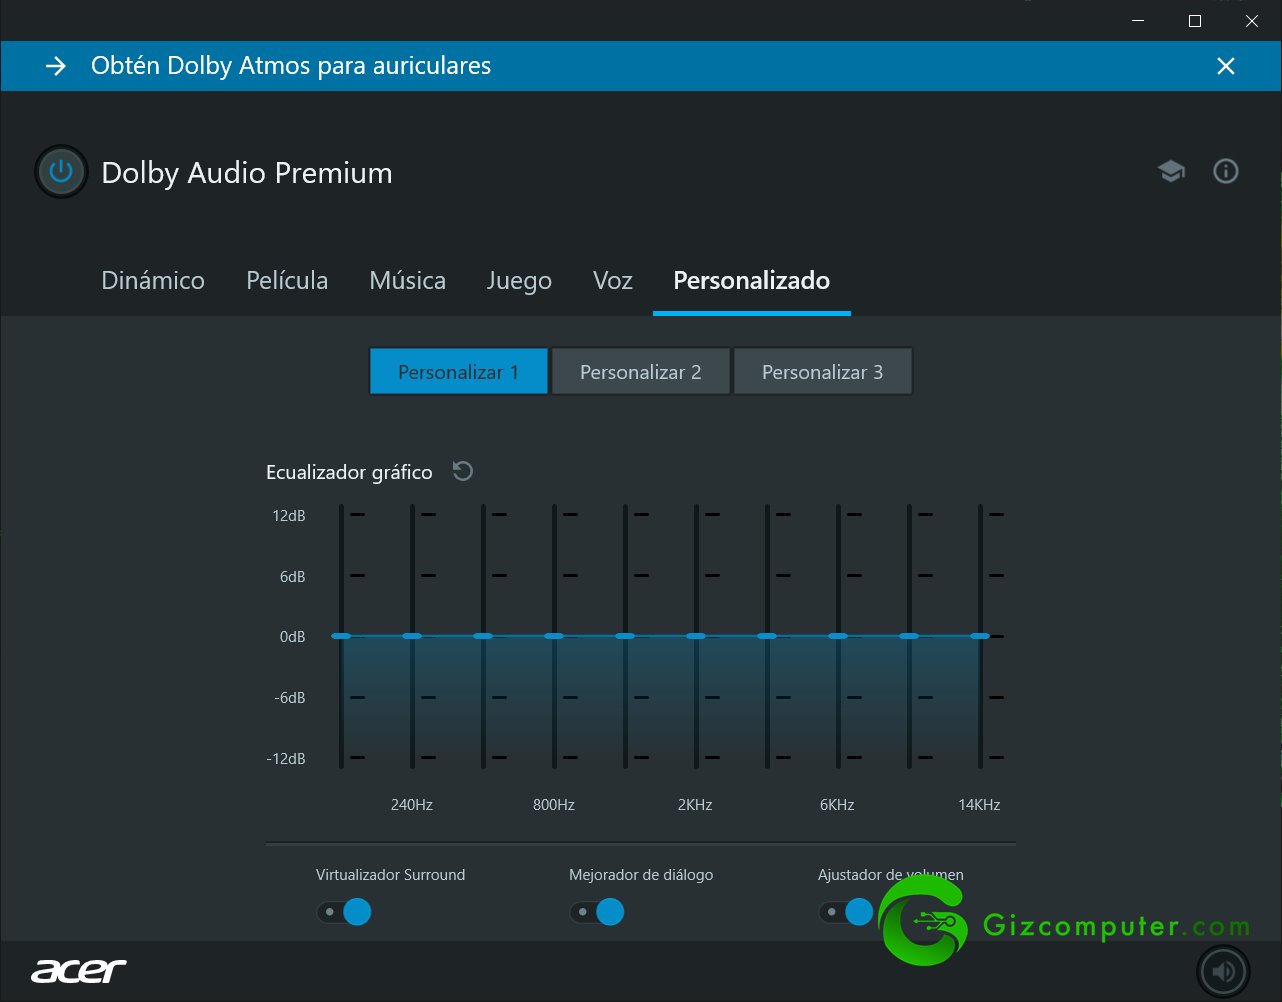Click the 14KHz equalizer slider handle
Viewport: 1282px width, 1002px height.
pyautogui.click(x=980, y=636)
